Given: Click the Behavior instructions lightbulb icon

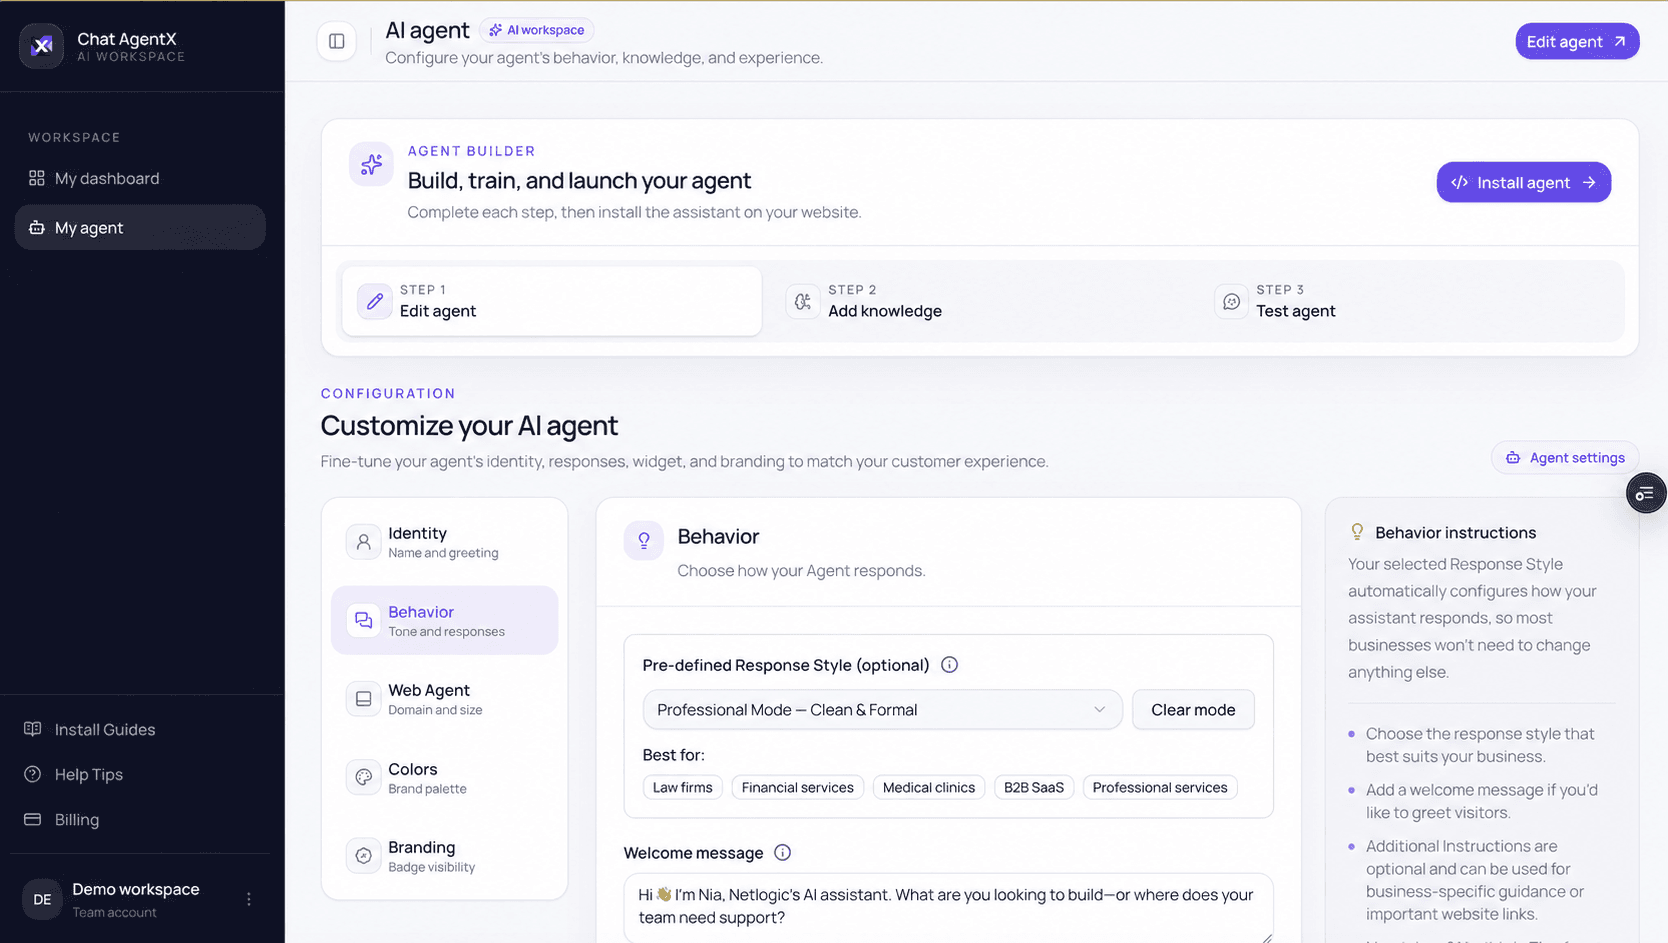Looking at the screenshot, I should pyautogui.click(x=1357, y=532).
